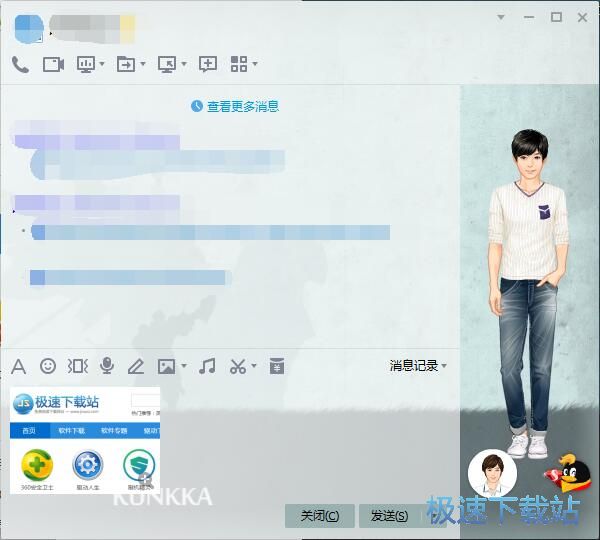Click the contact's avatar in the title area

tap(29, 29)
